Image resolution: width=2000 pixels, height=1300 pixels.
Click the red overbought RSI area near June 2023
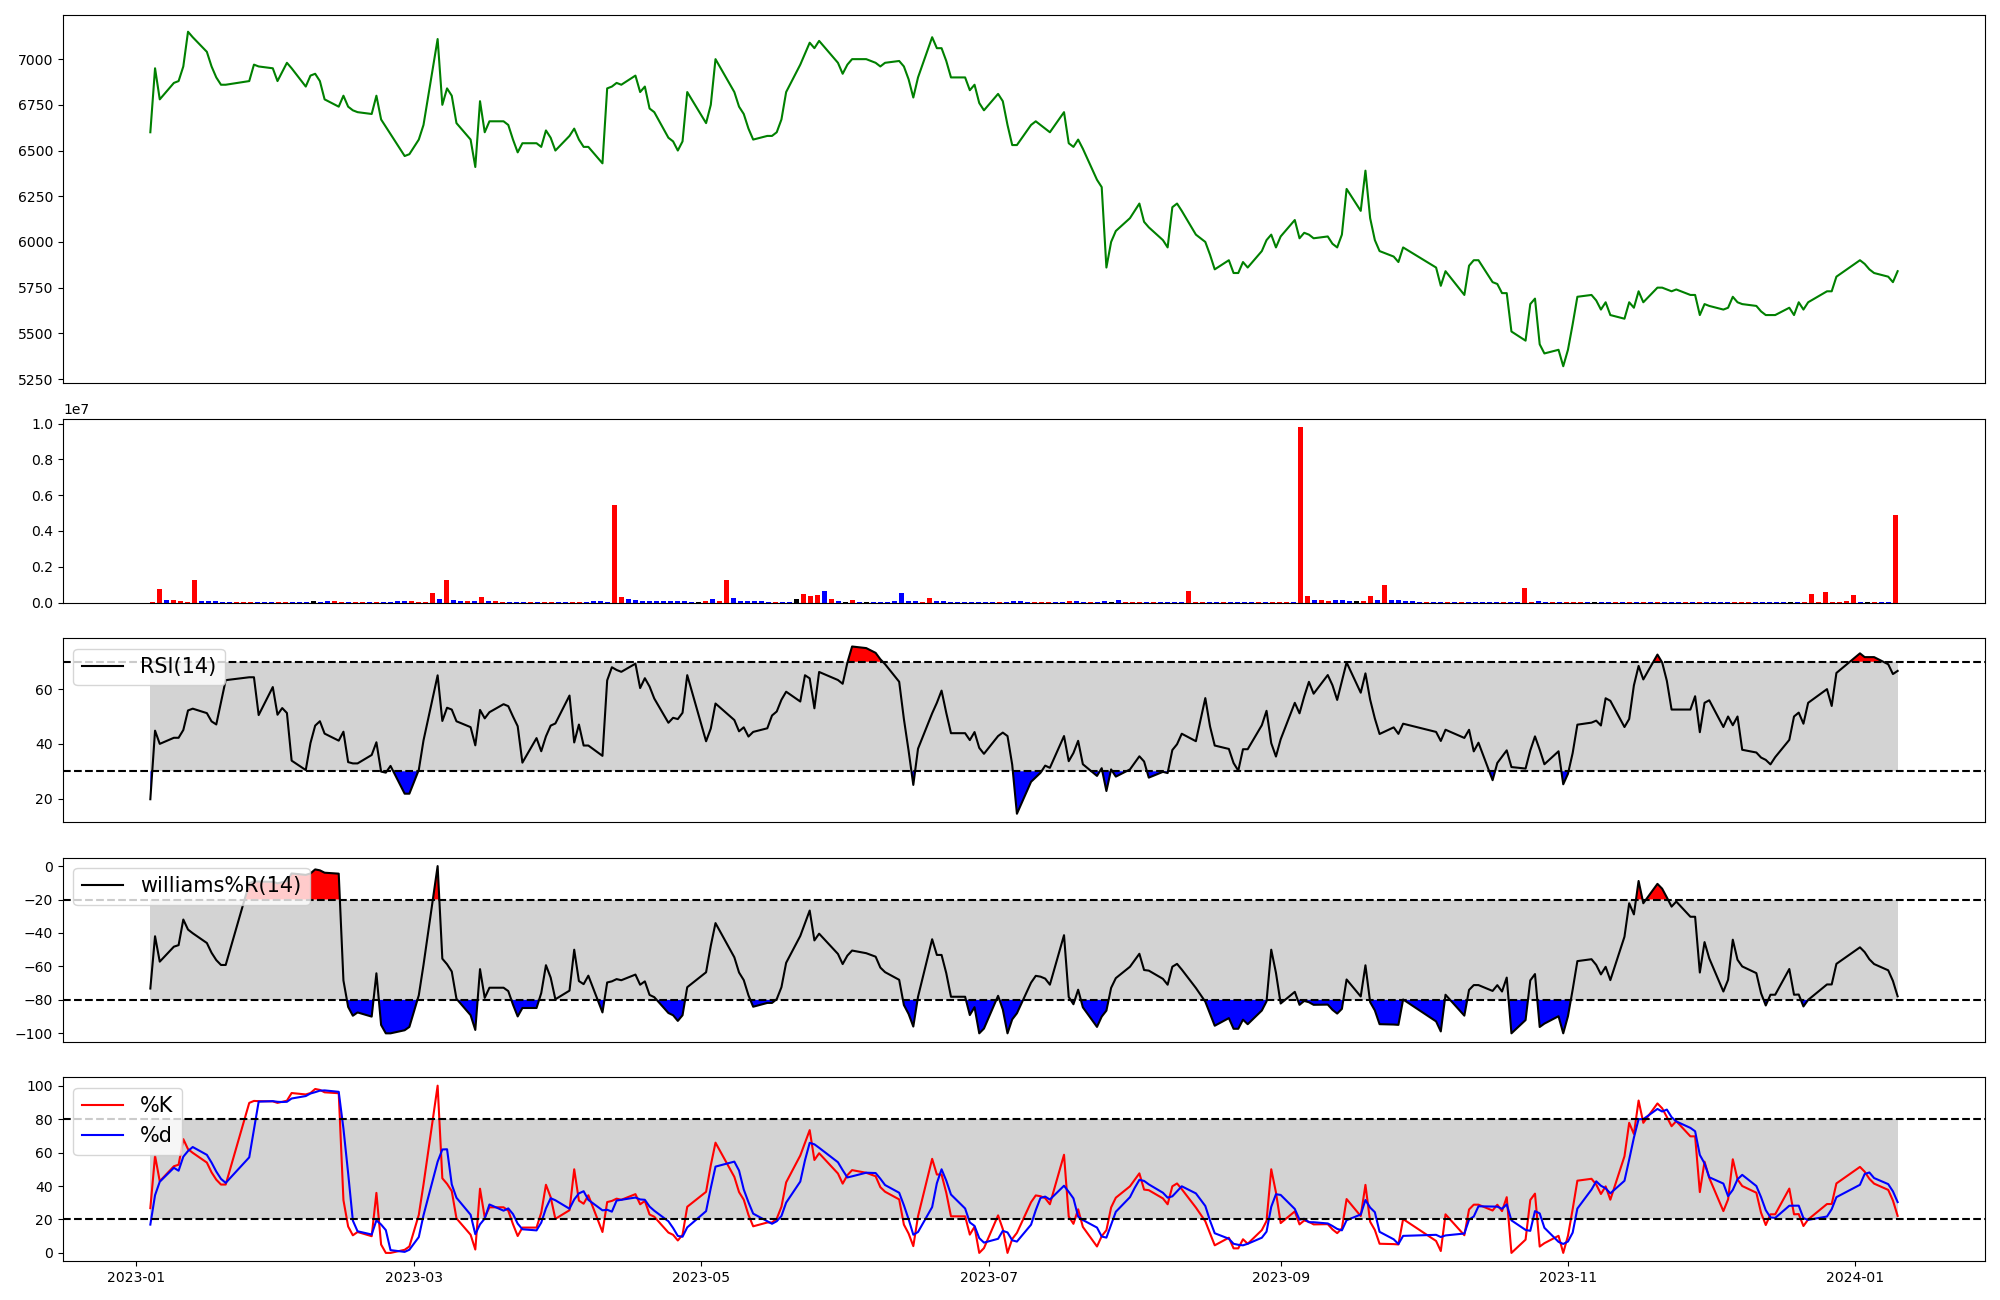(x=862, y=654)
